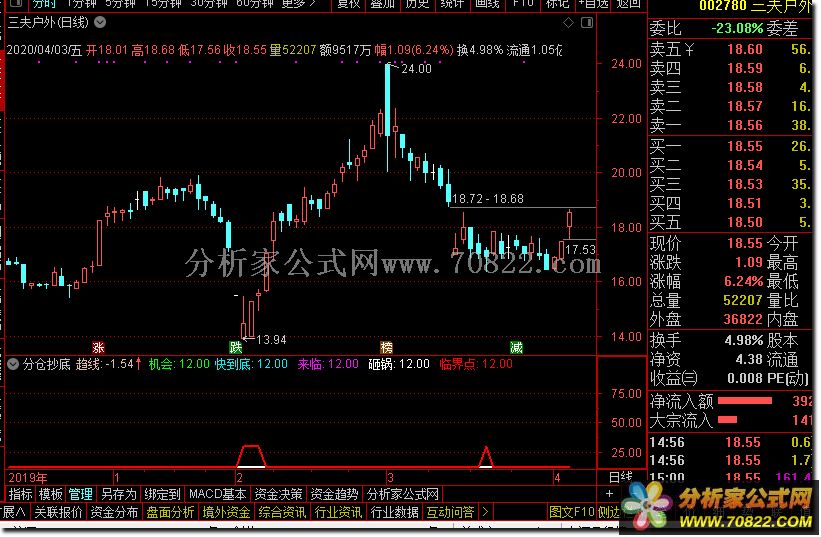Click the 涨 marker icon below chart
Viewport: 821px width, 537px height.
tap(98, 346)
